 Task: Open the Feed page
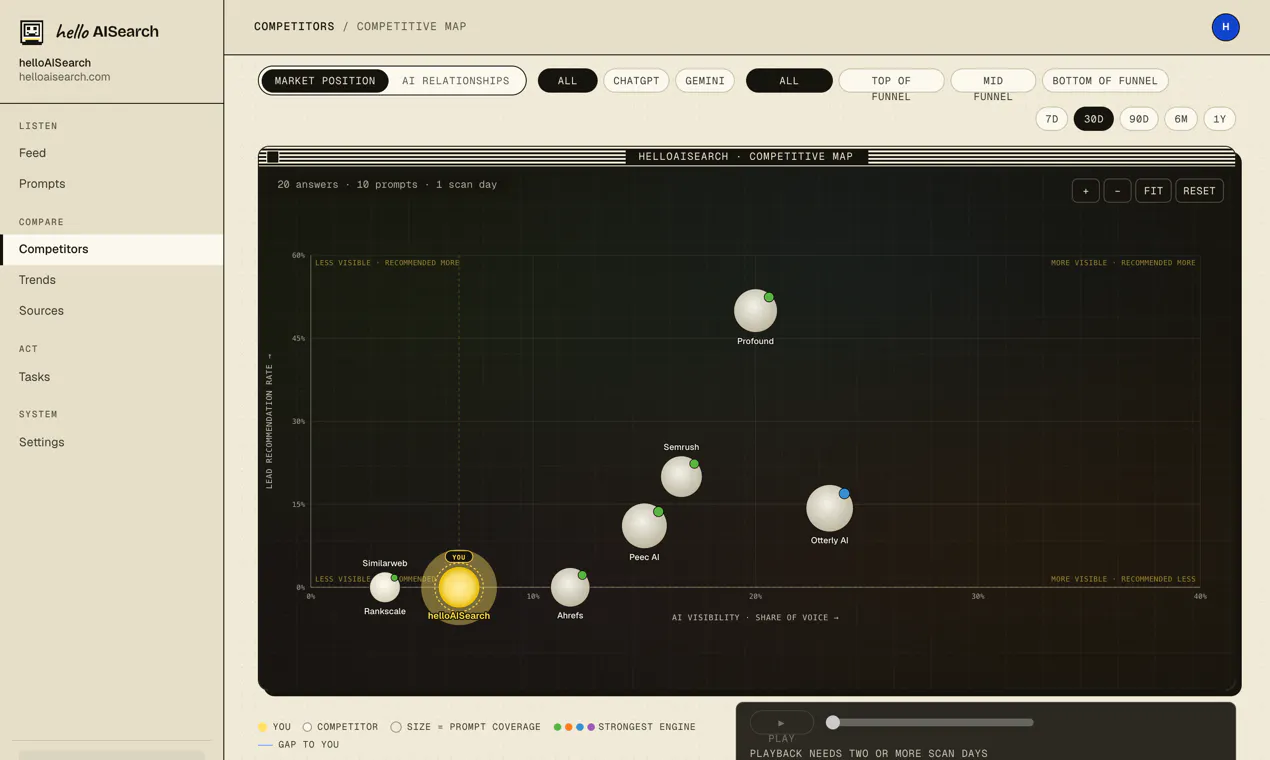(x=112, y=153)
